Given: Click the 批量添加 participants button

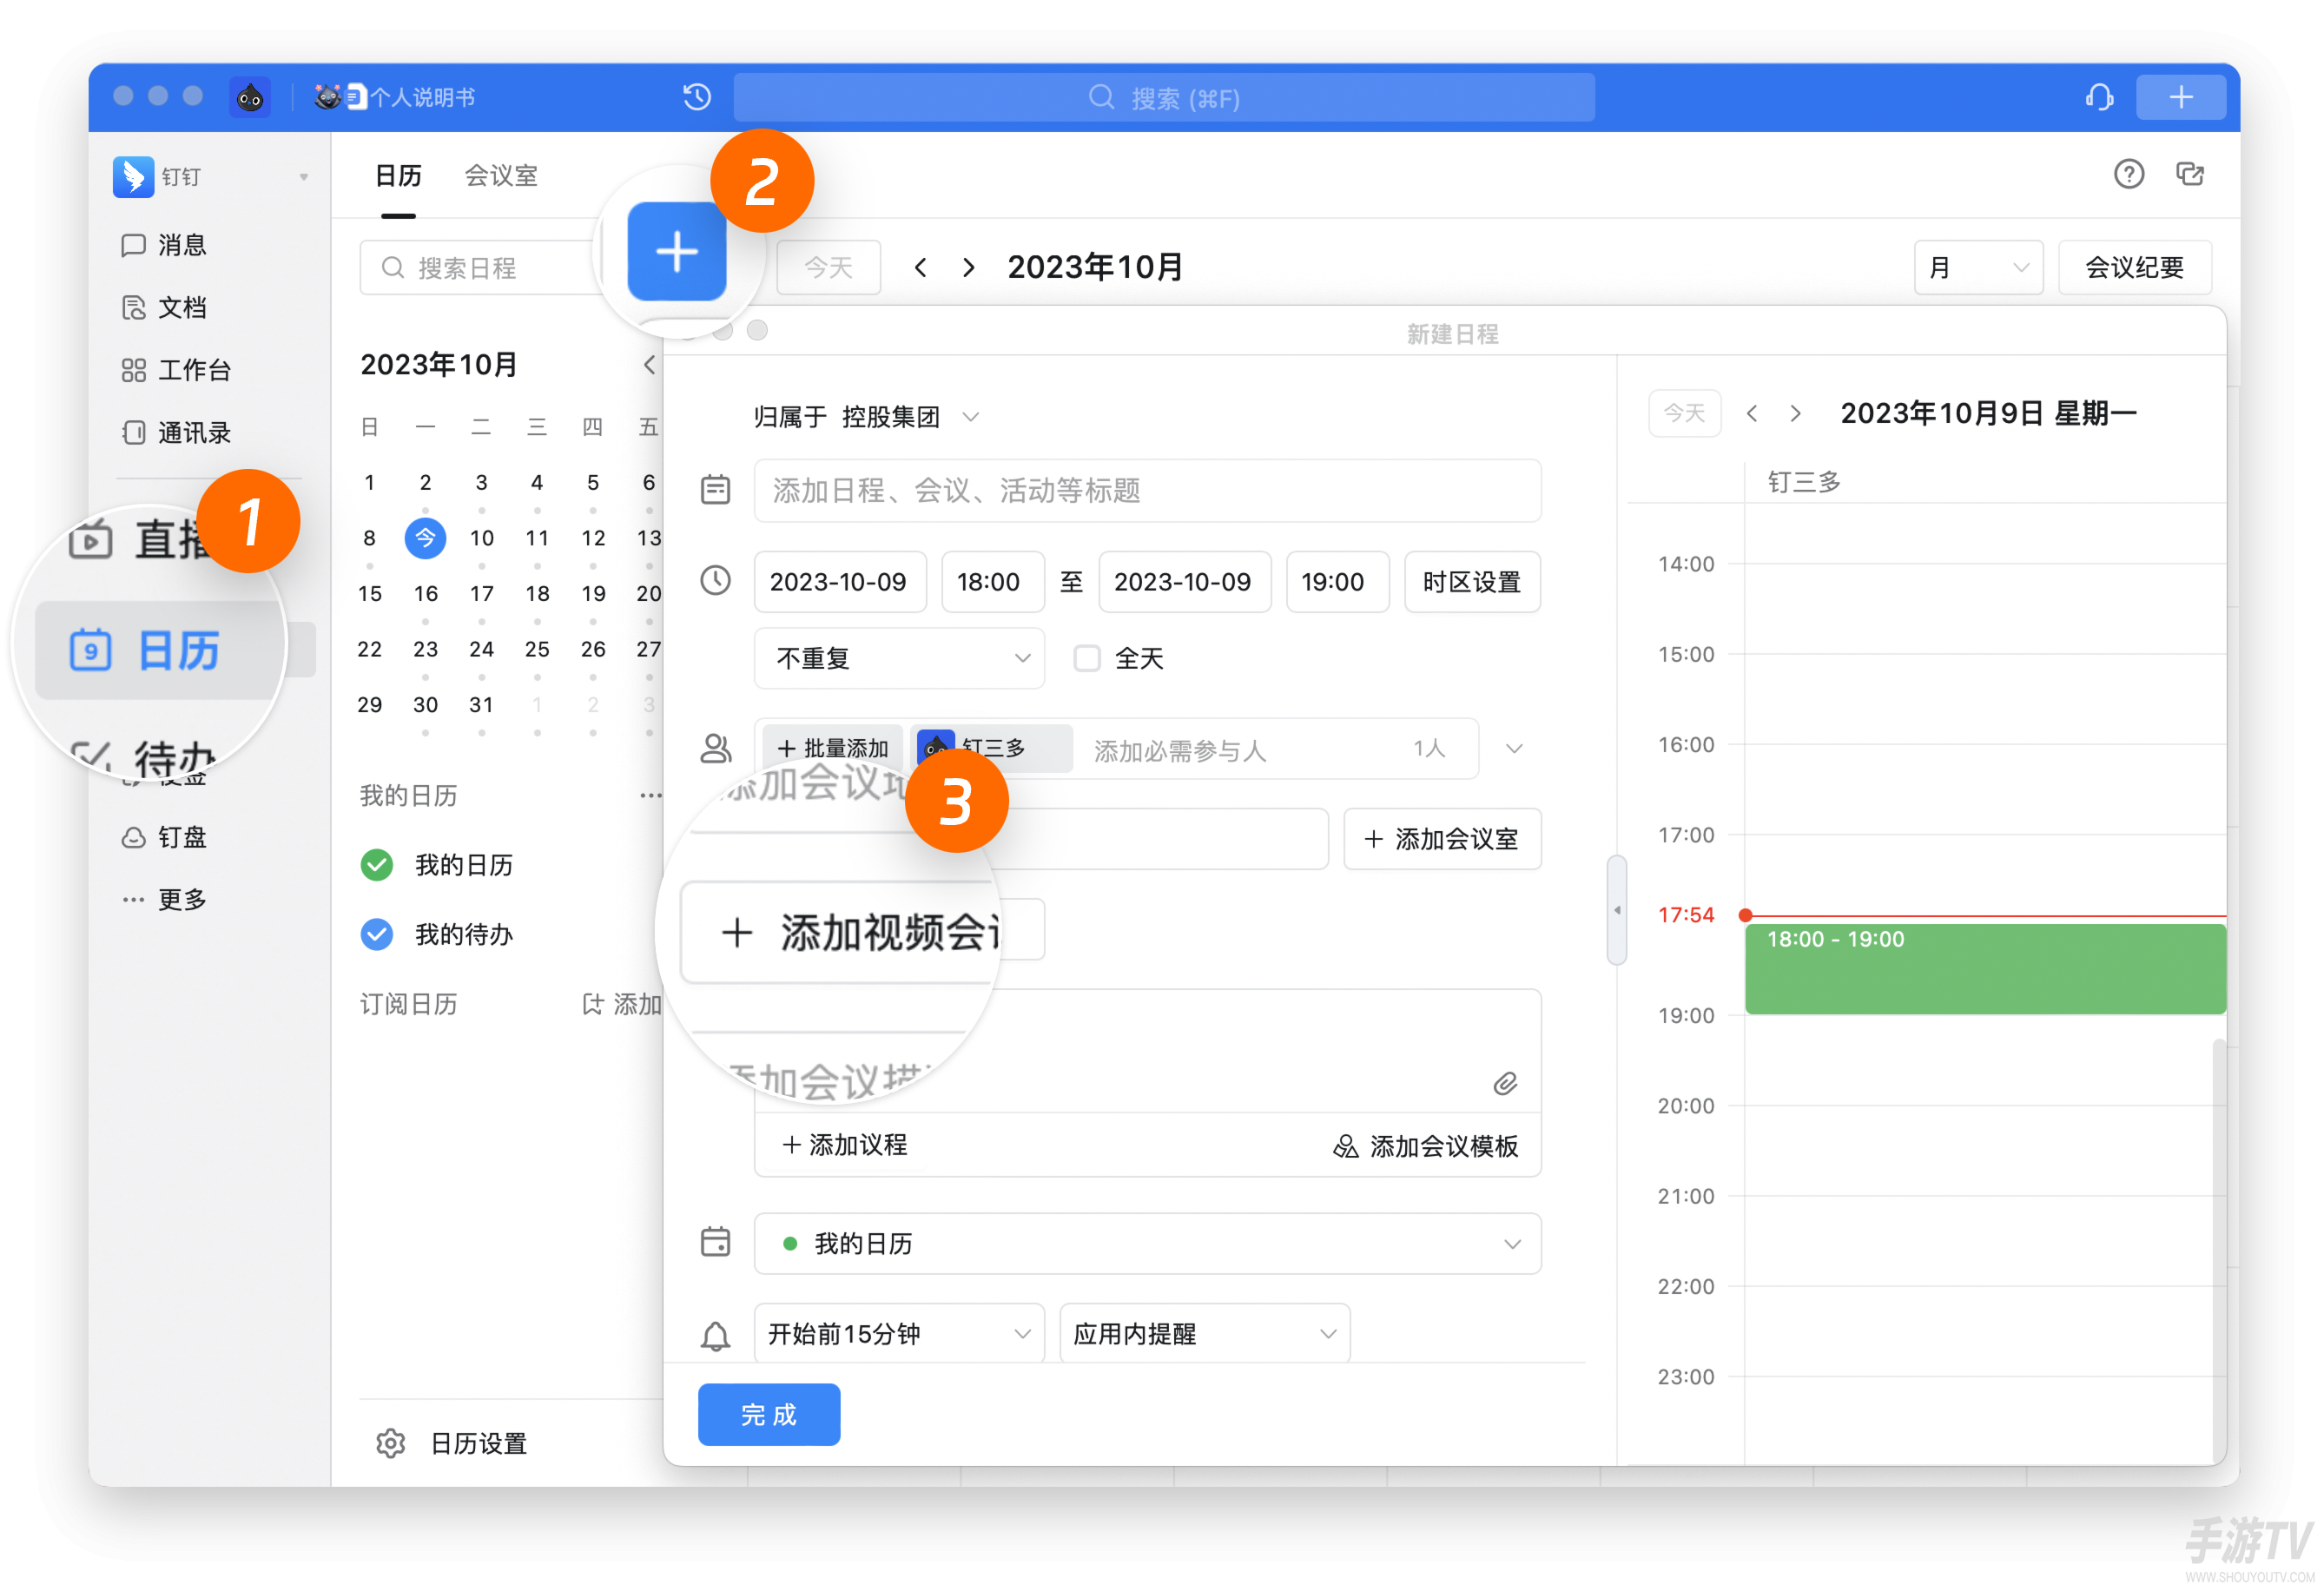Looking at the screenshot, I should coord(833,748).
